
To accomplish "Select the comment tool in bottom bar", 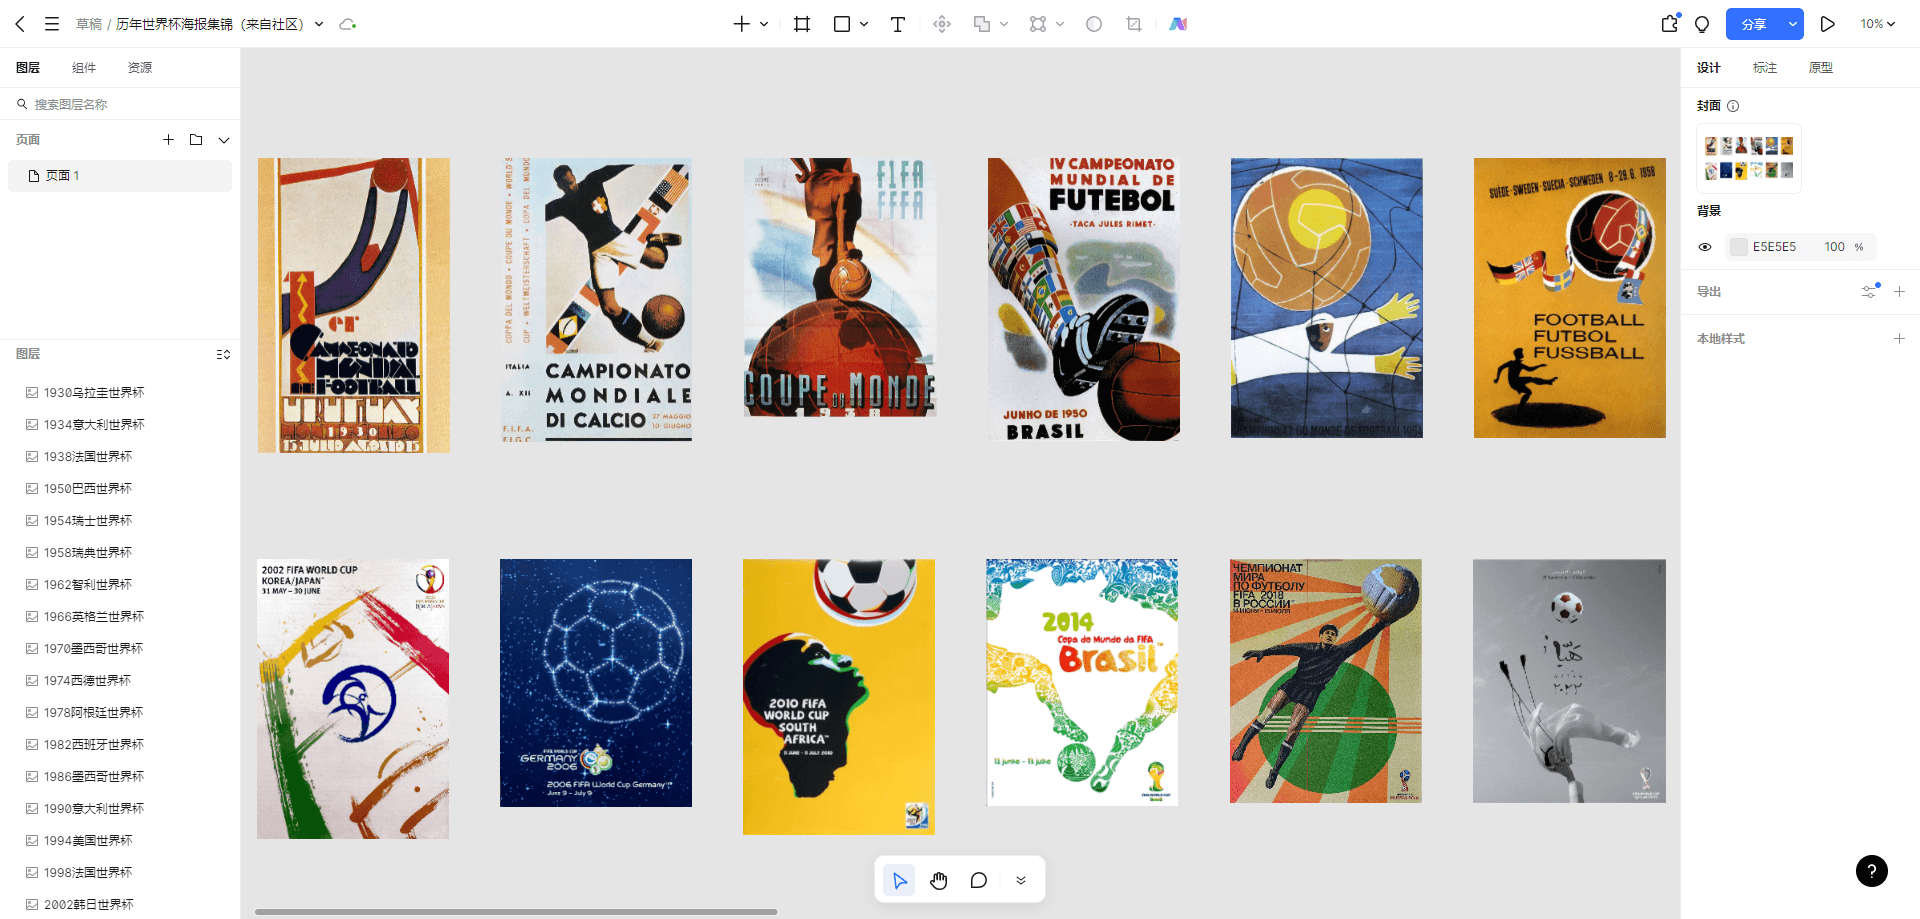I will pos(979,880).
